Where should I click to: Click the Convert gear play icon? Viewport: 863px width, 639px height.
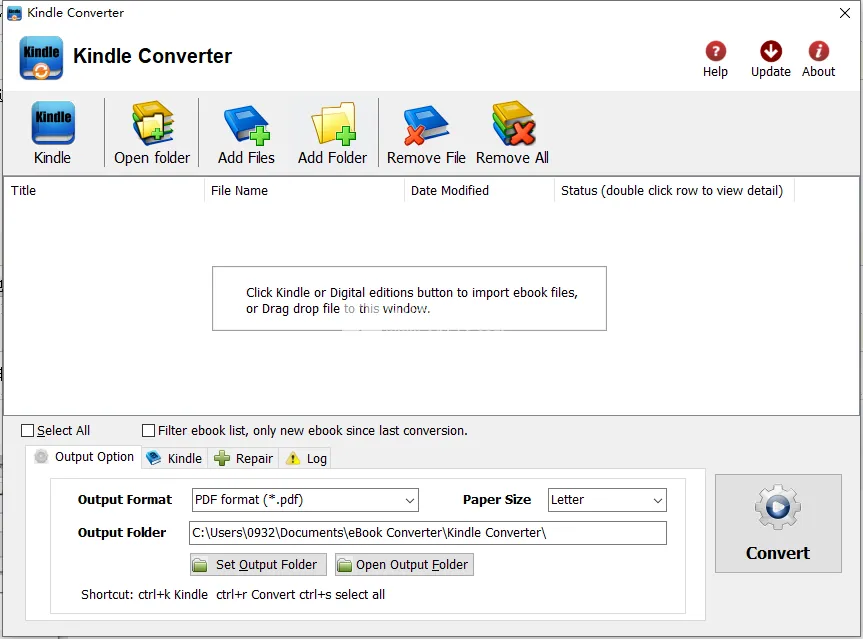click(778, 507)
